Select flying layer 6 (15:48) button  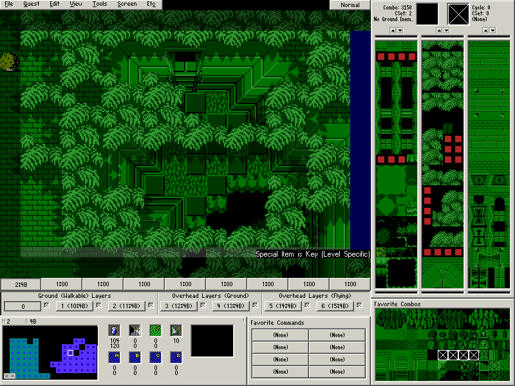tap(335, 306)
